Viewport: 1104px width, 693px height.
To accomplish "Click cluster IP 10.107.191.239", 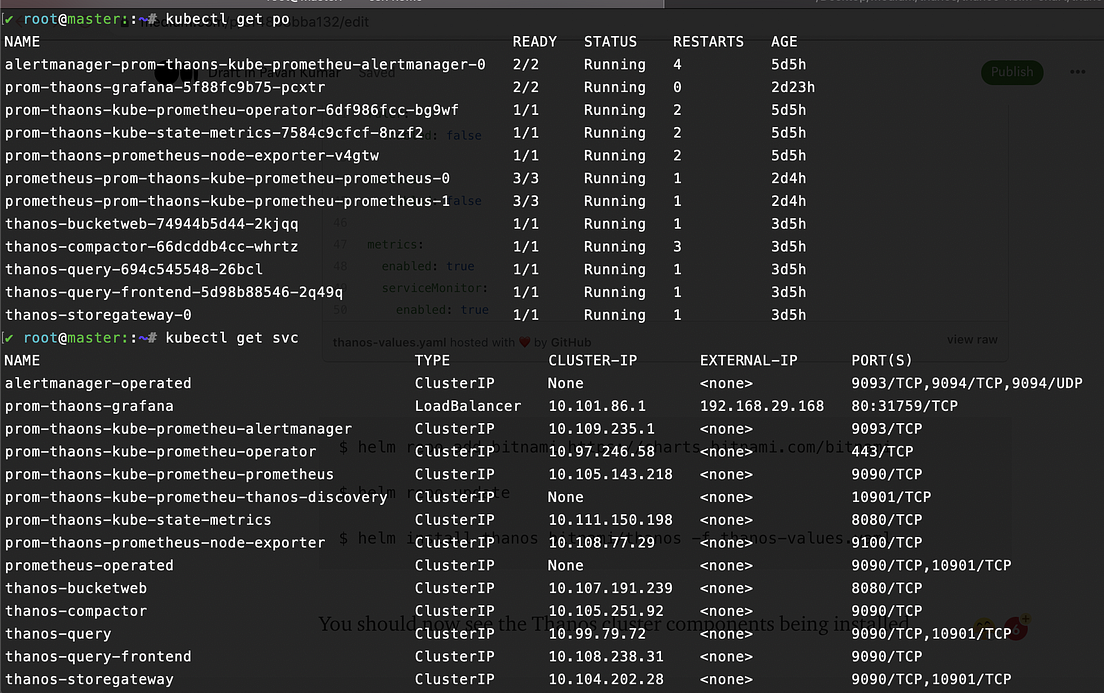I will (x=610, y=588).
